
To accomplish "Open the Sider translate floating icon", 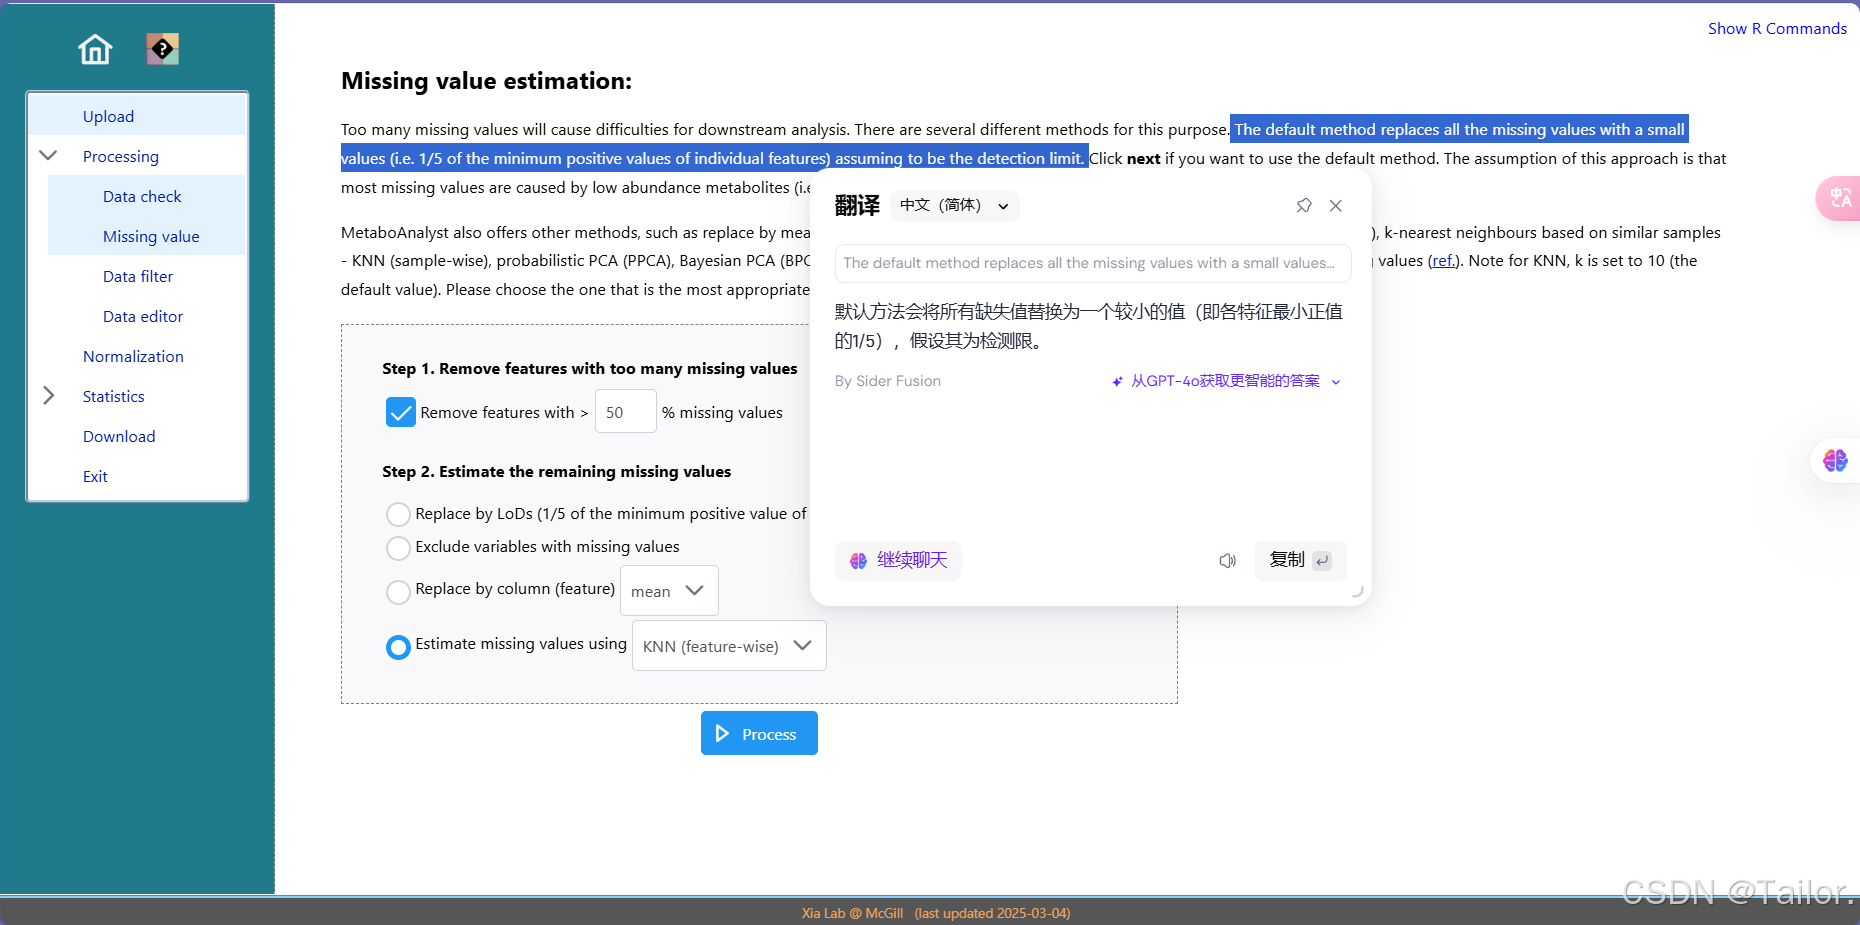I will 1840,198.
